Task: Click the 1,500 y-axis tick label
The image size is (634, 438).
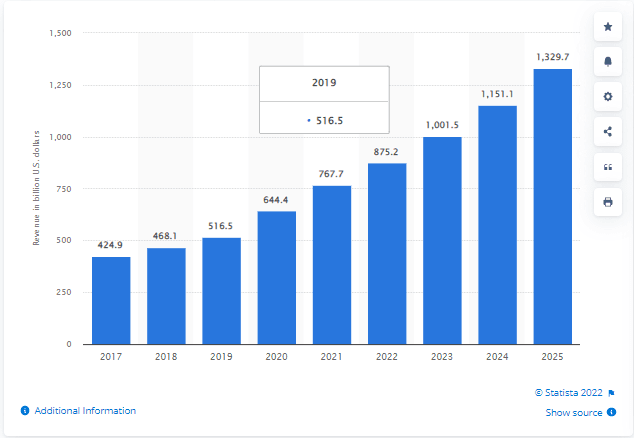Action: tap(60, 33)
